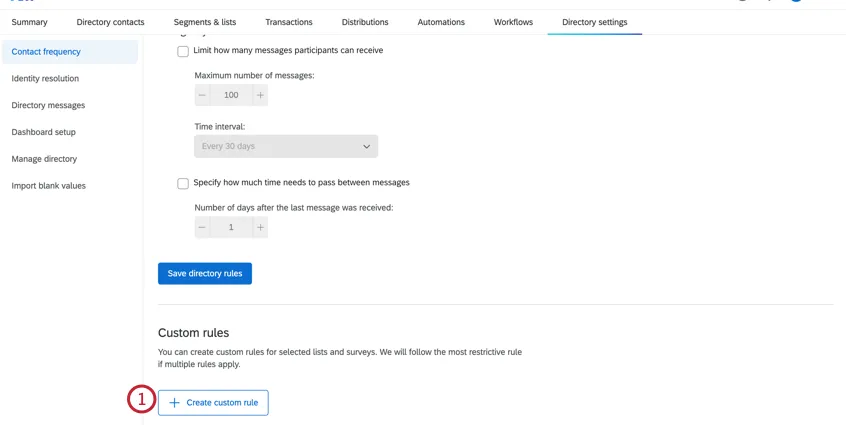
Task: Enable limit on messages participants can receive
Action: point(183,51)
